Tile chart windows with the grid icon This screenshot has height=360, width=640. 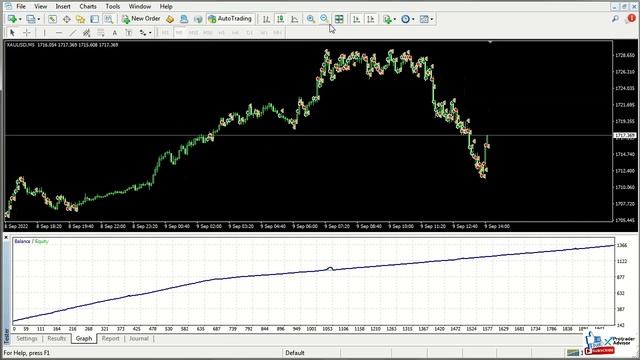[x=339, y=19]
